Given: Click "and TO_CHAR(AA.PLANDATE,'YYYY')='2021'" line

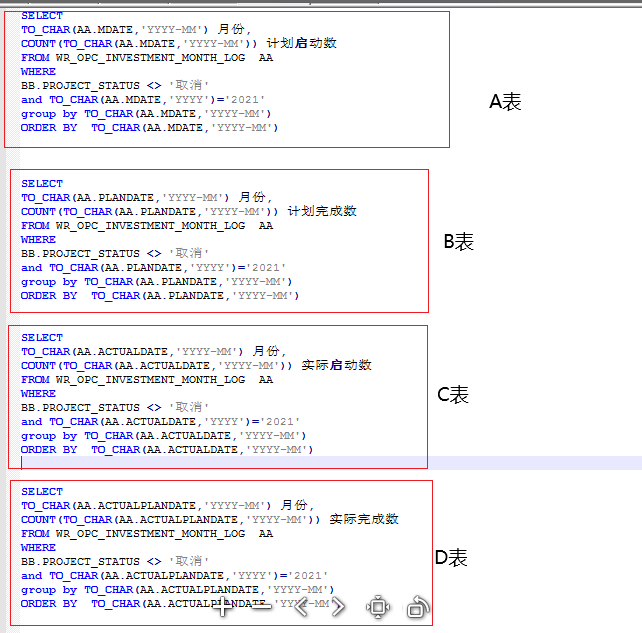Looking at the screenshot, I should [x=154, y=267].
